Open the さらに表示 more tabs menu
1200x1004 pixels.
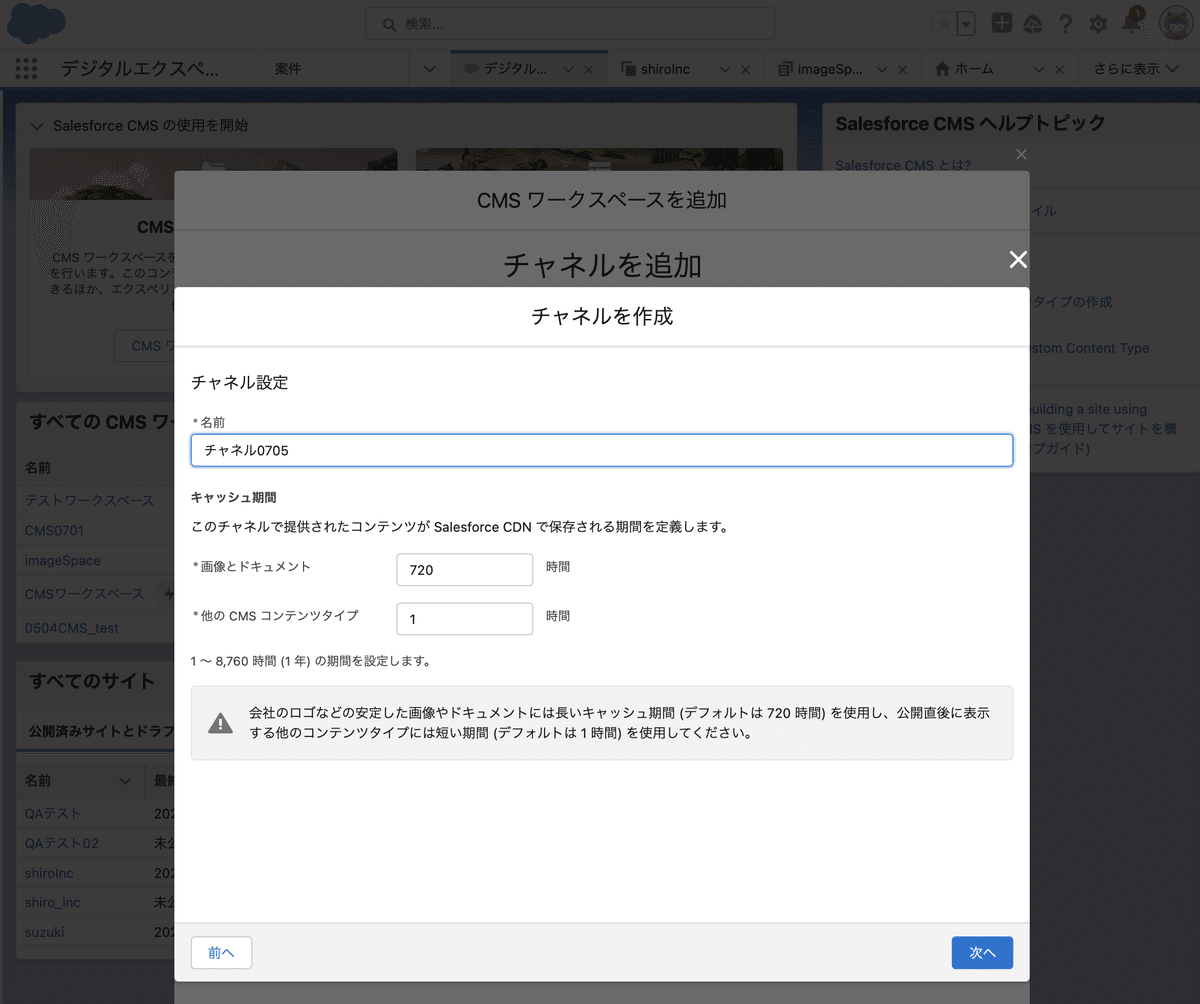[1136, 69]
